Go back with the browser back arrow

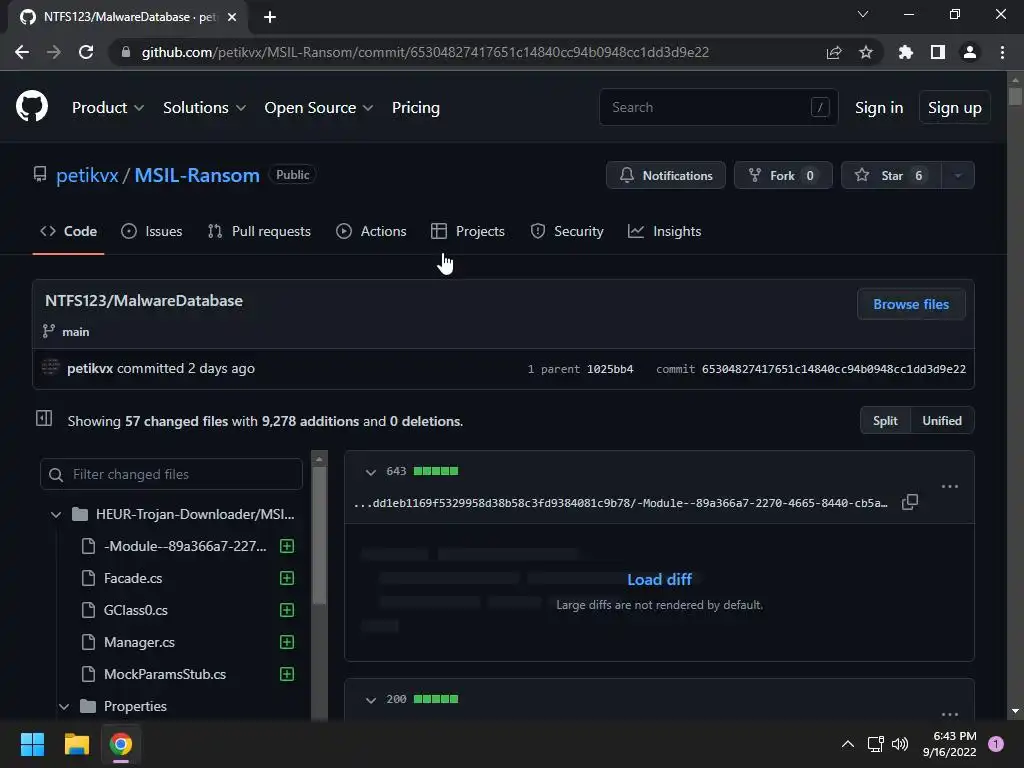22,52
